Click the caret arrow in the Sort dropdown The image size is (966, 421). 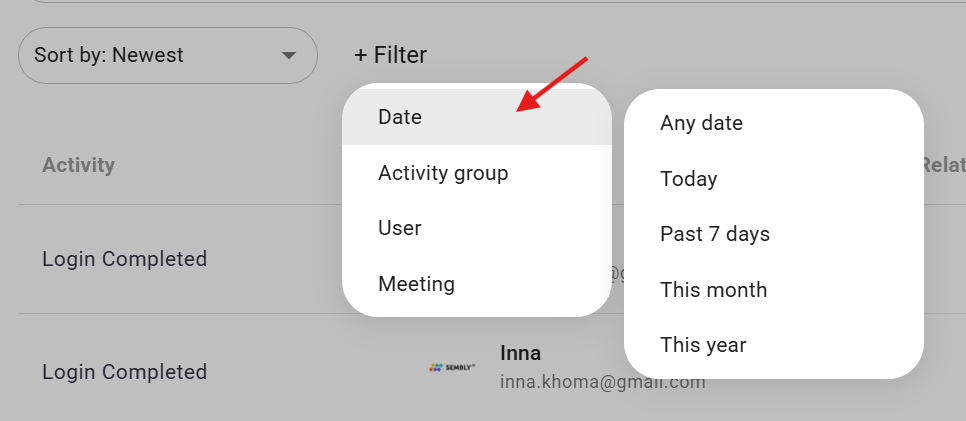[x=289, y=55]
